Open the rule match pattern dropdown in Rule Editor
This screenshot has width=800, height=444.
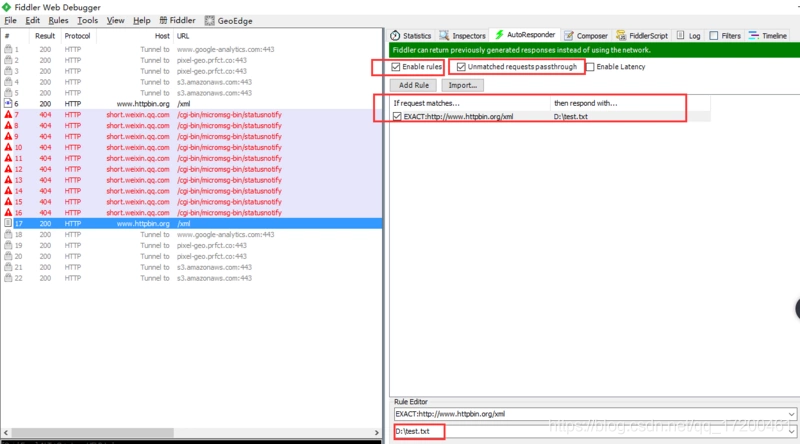click(x=791, y=414)
